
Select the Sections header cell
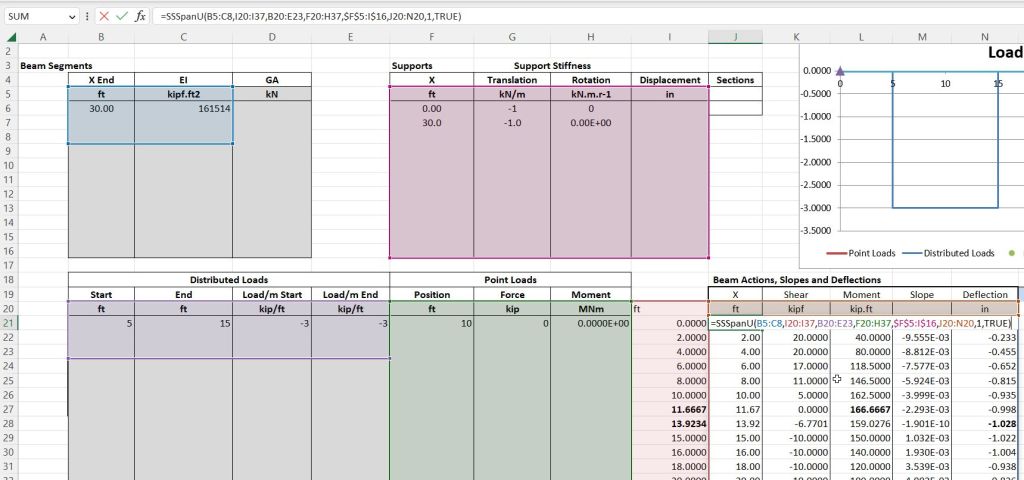pos(735,79)
